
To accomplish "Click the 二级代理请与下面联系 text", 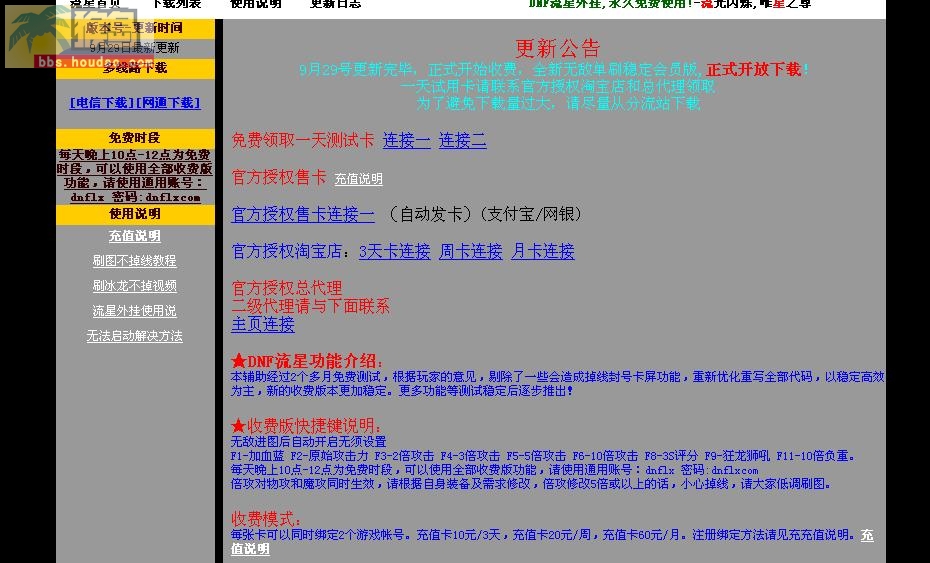I will pos(310,306).
